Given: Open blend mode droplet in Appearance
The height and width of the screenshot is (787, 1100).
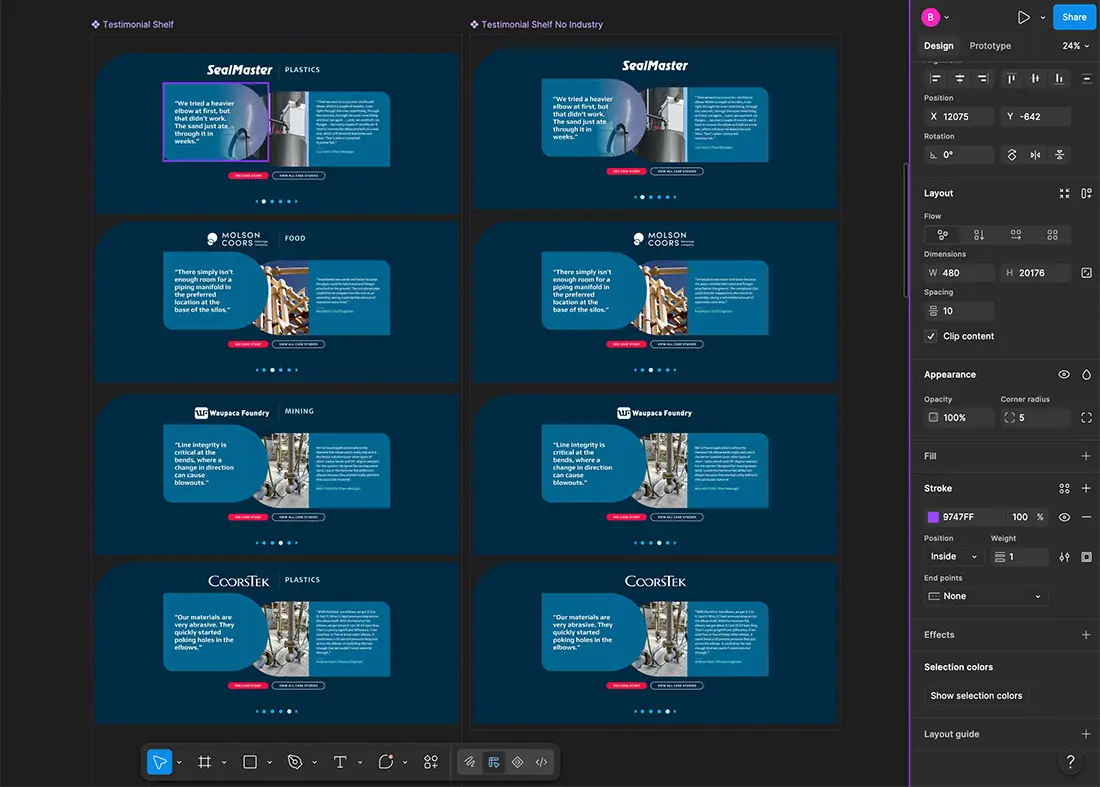Looking at the screenshot, I should (x=1086, y=375).
